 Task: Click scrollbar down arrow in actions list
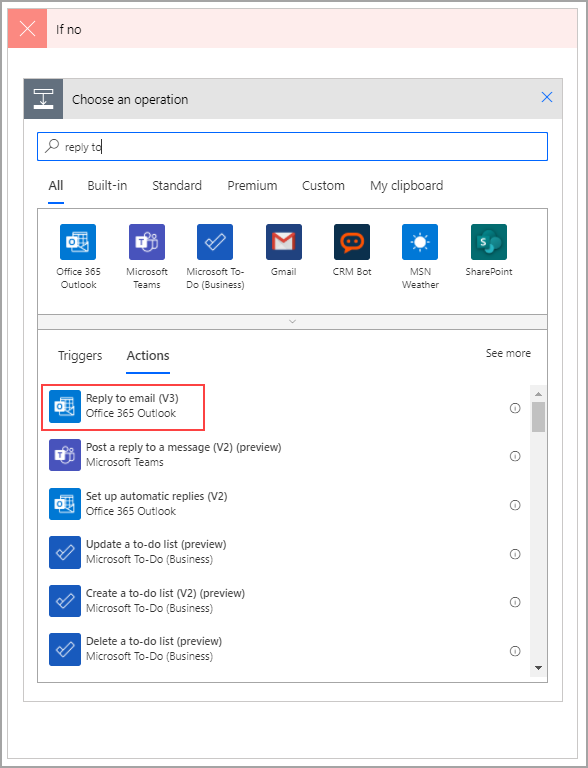click(x=539, y=668)
